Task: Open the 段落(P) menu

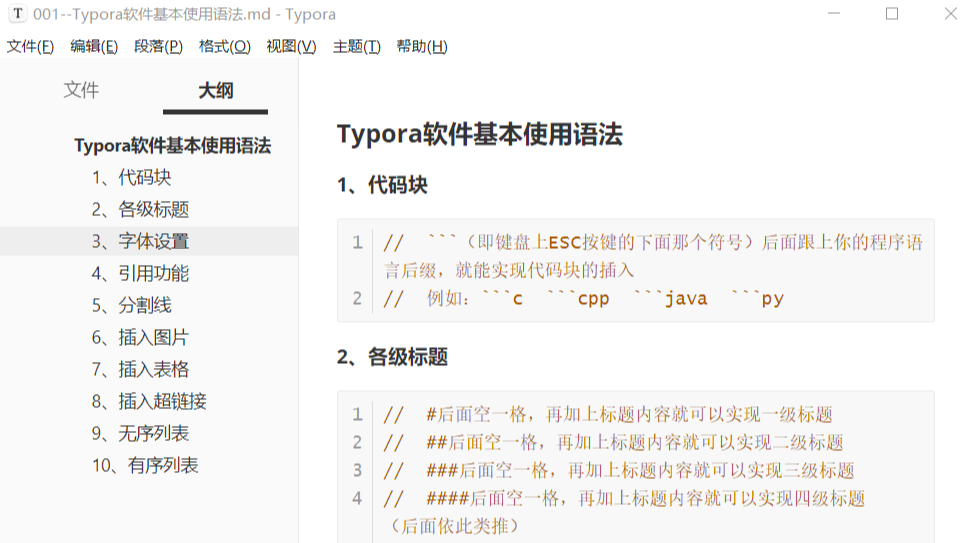Action: 158,47
